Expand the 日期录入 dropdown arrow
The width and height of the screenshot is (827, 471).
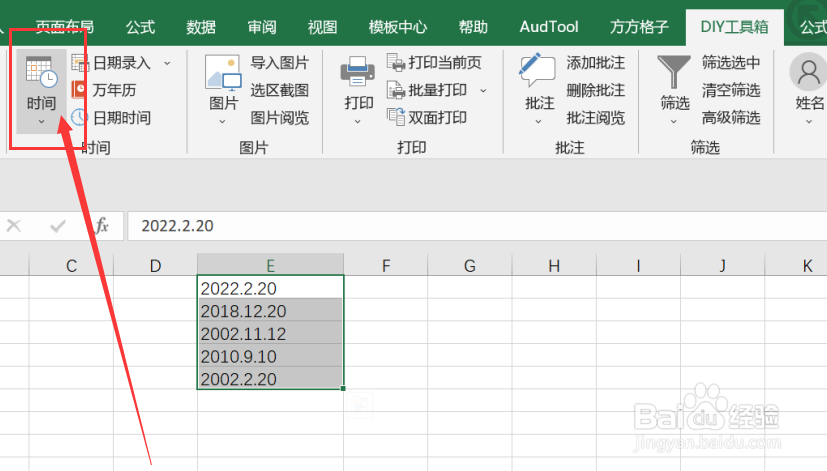click(167, 63)
